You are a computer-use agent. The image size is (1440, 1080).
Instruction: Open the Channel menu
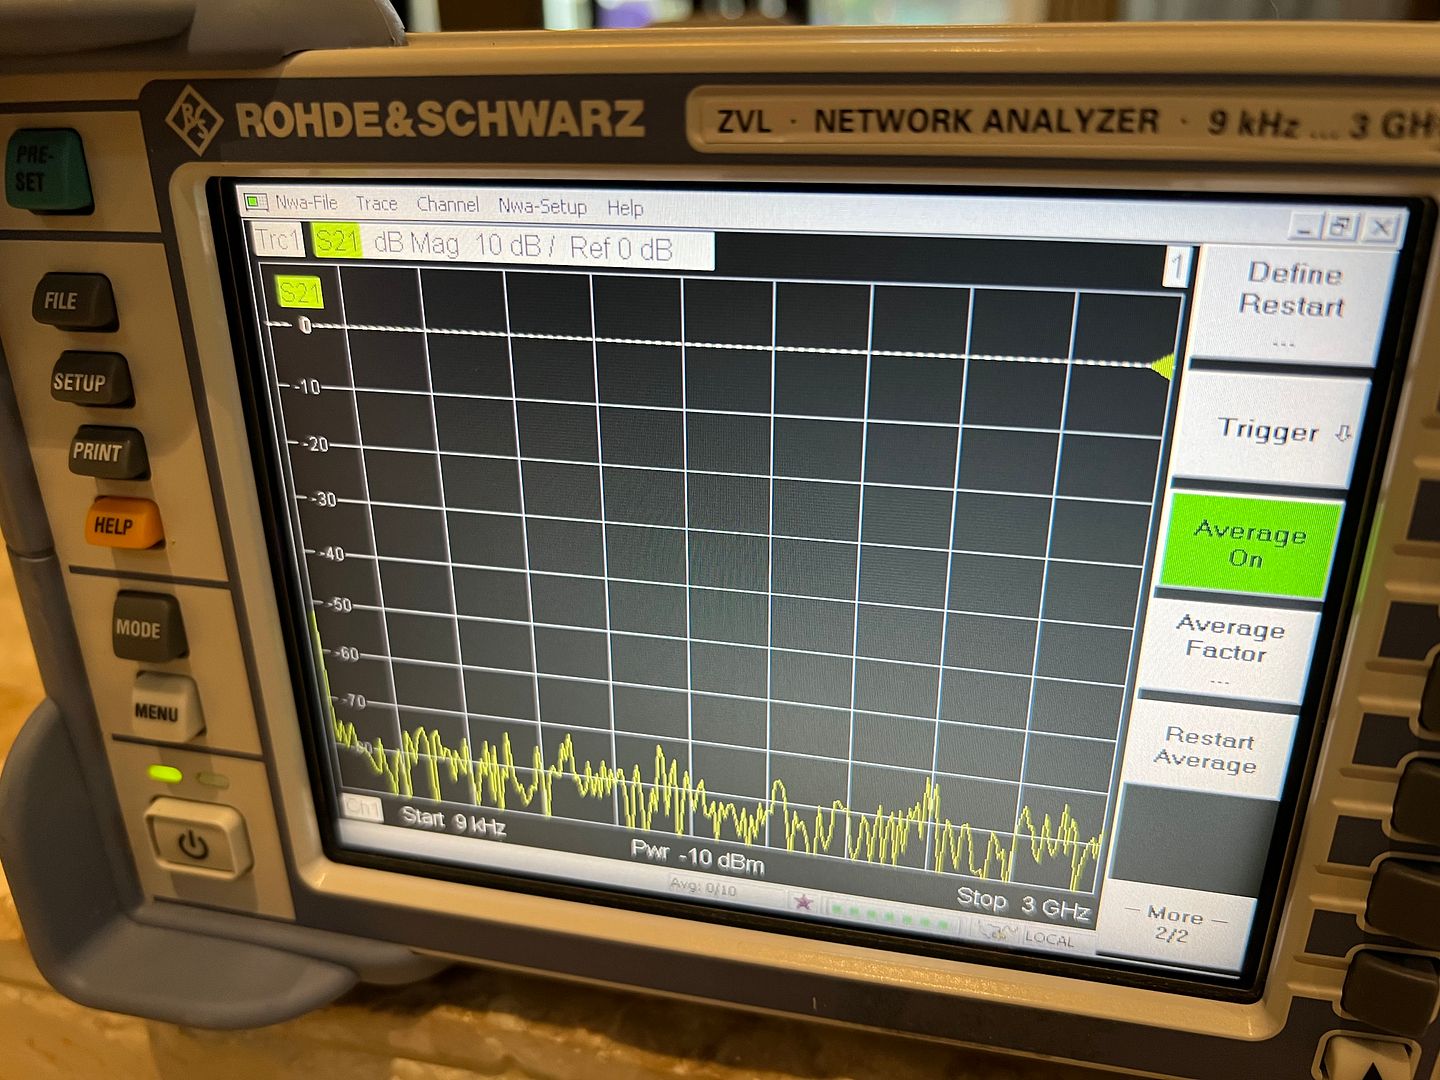pos(448,205)
